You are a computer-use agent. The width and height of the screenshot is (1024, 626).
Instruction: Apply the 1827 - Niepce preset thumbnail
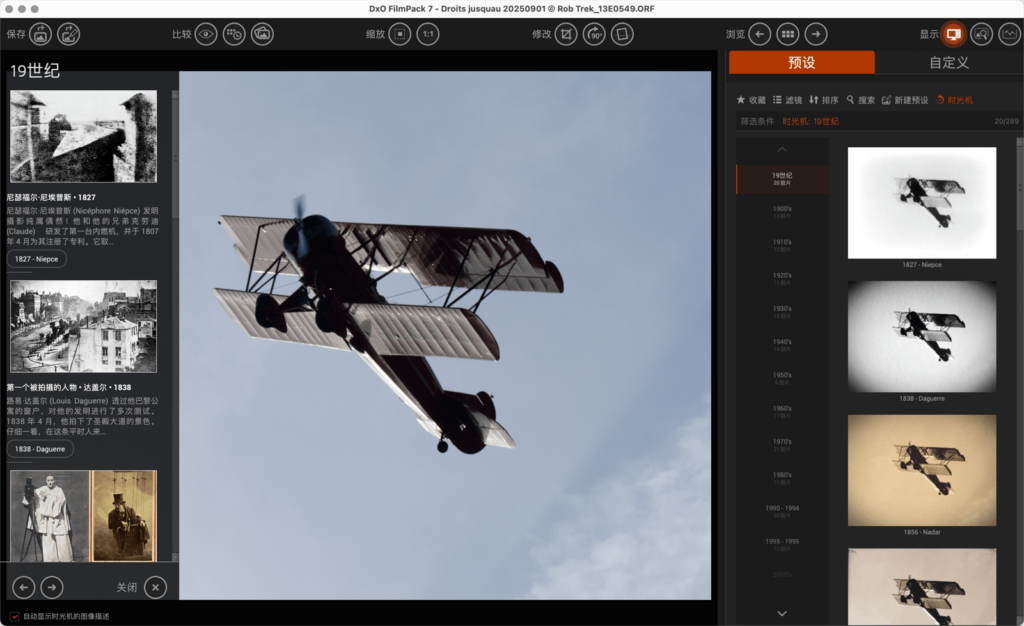tap(921, 203)
